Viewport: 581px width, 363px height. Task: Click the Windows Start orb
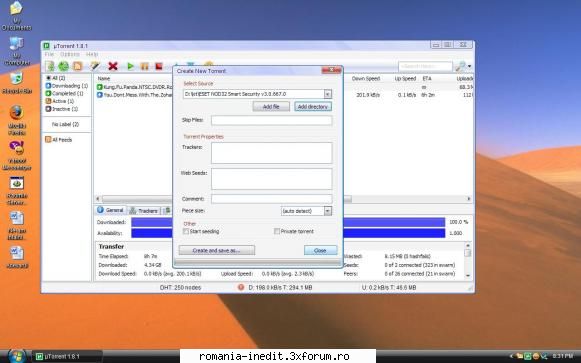point(17,356)
